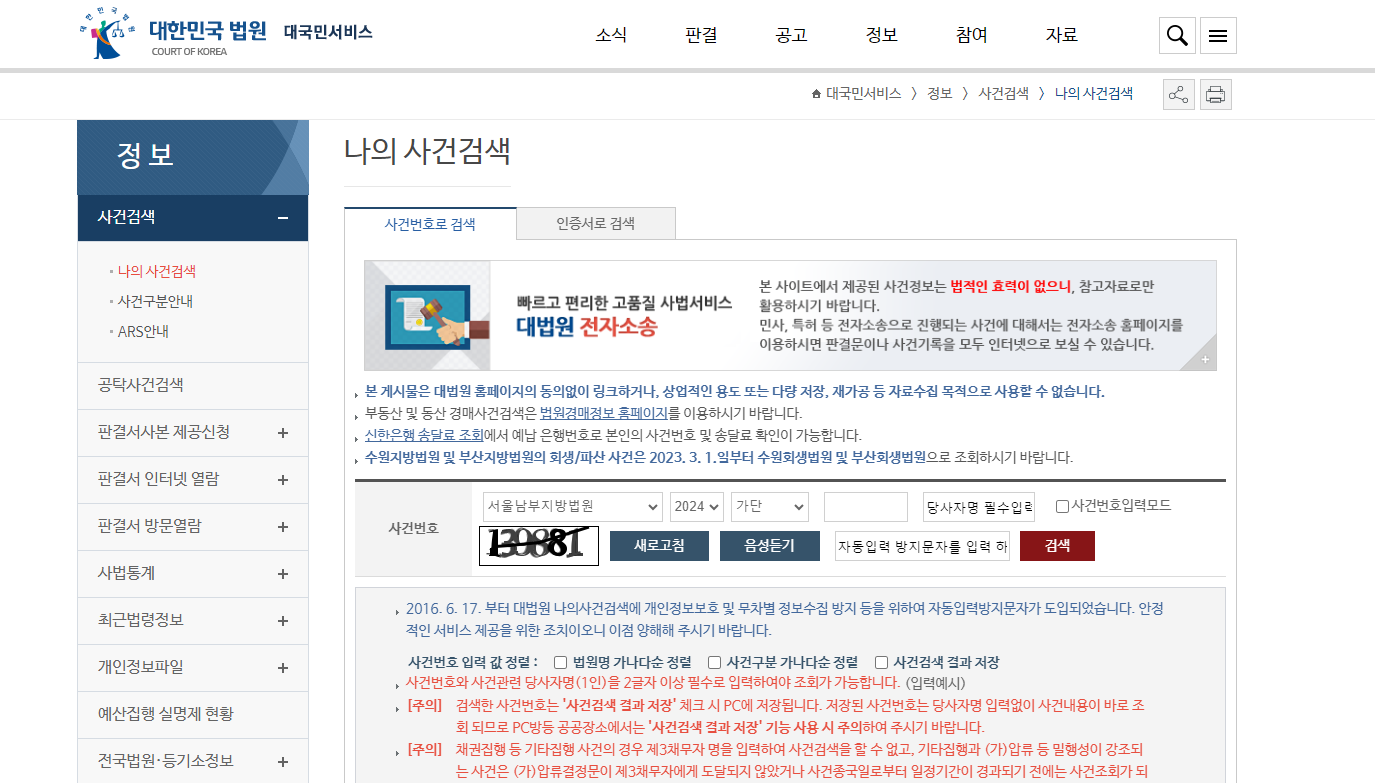Check the 사건검색 결과 저장 option
The image size is (1375, 783).
(882, 662)
